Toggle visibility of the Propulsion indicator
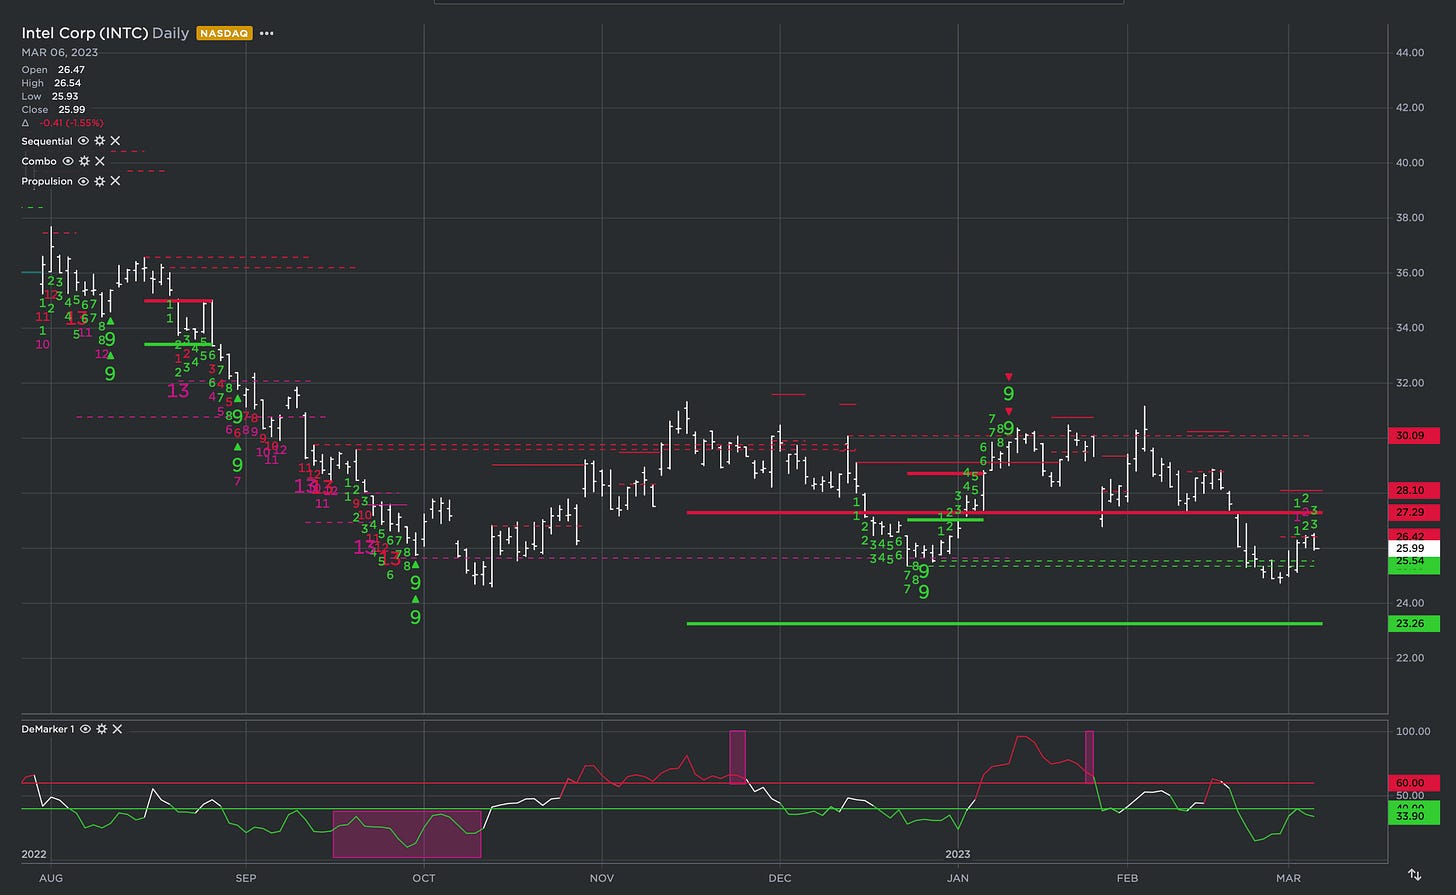The image size is (1456, 895). [83, 181]
